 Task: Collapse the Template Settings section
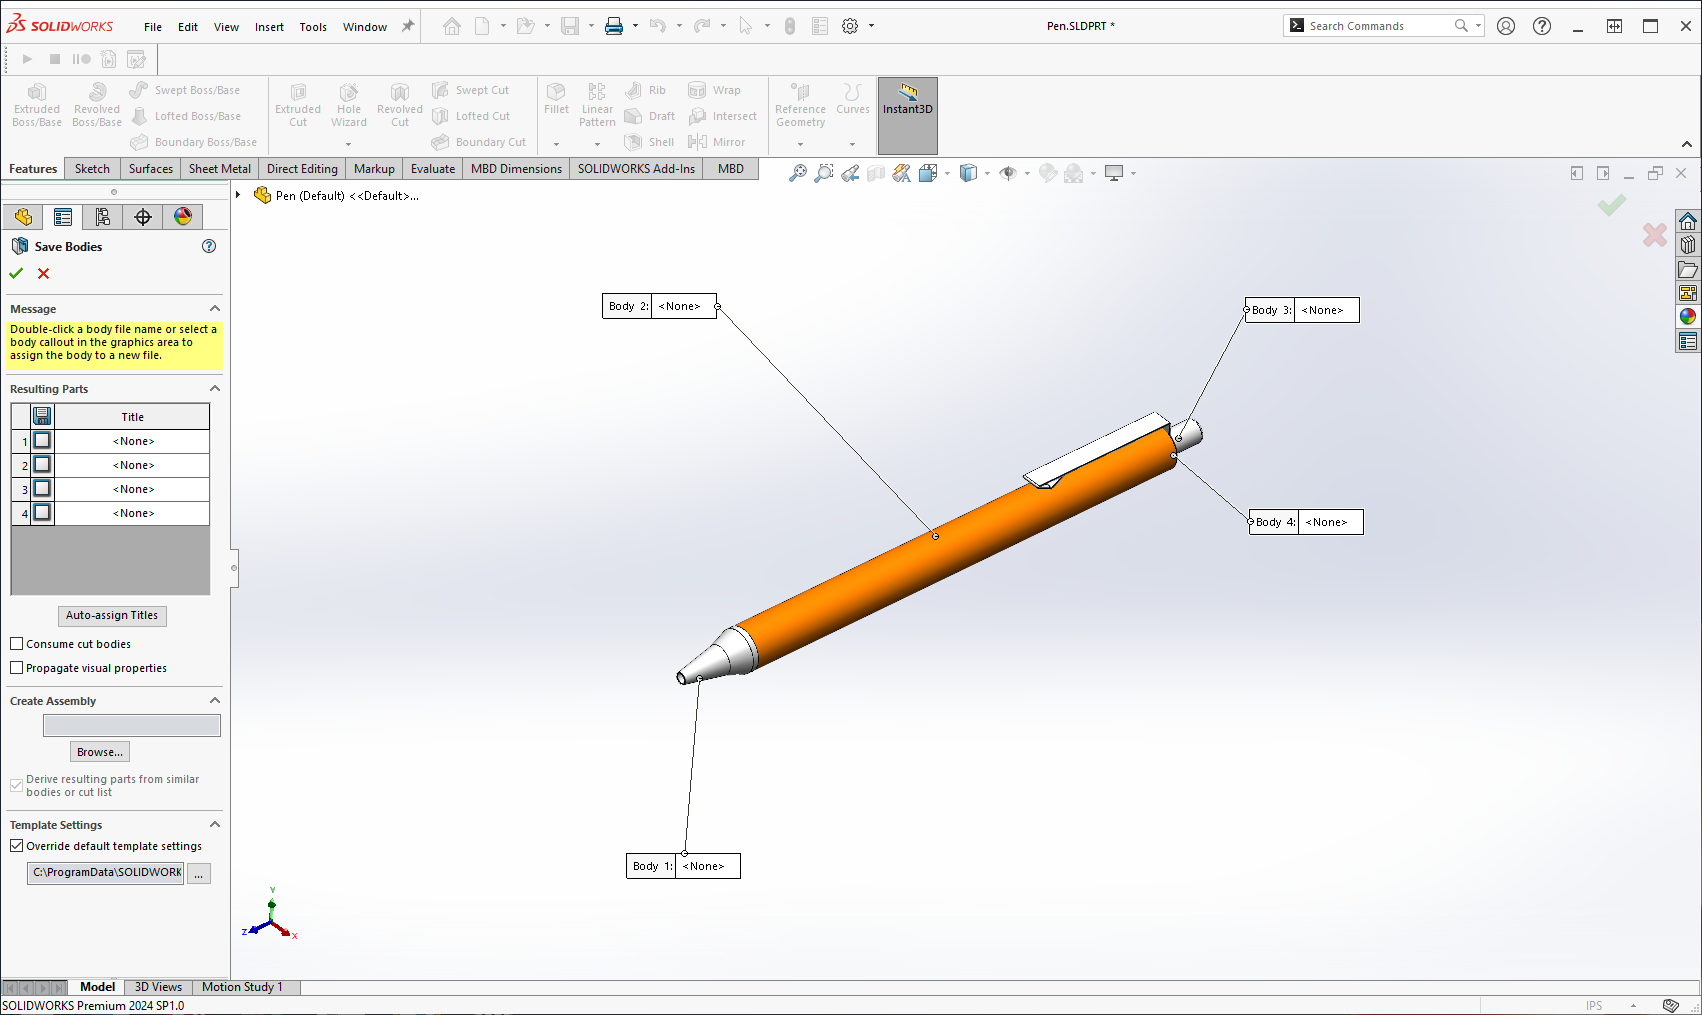tap(215, 825)
